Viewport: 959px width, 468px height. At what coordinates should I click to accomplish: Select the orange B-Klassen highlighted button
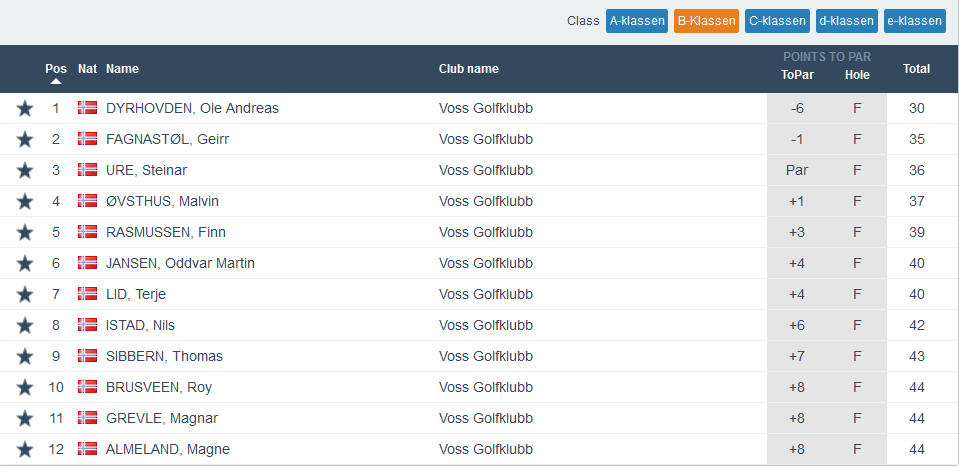(x=706, y=21)
